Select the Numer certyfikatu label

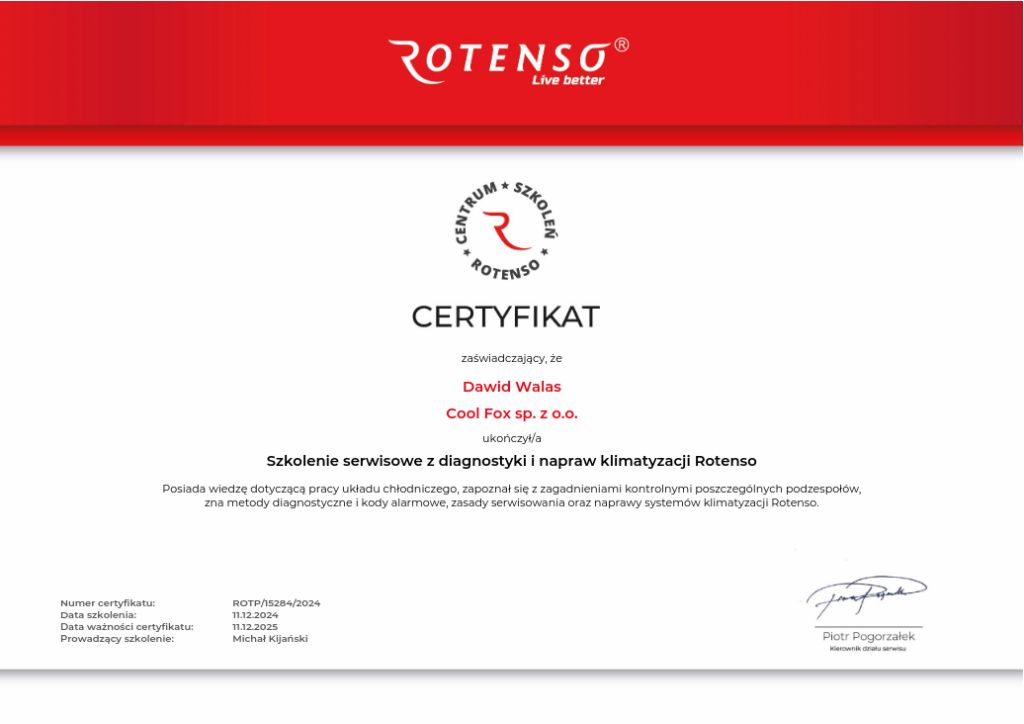107,602
